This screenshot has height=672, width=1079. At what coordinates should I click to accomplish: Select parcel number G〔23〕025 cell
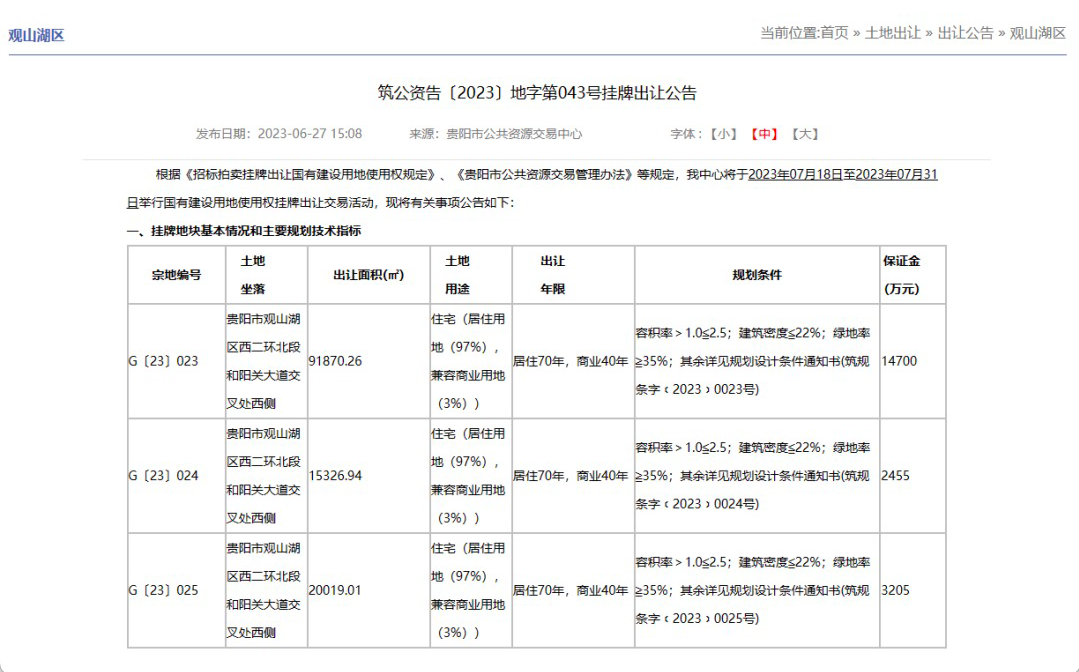click(164, 590)
